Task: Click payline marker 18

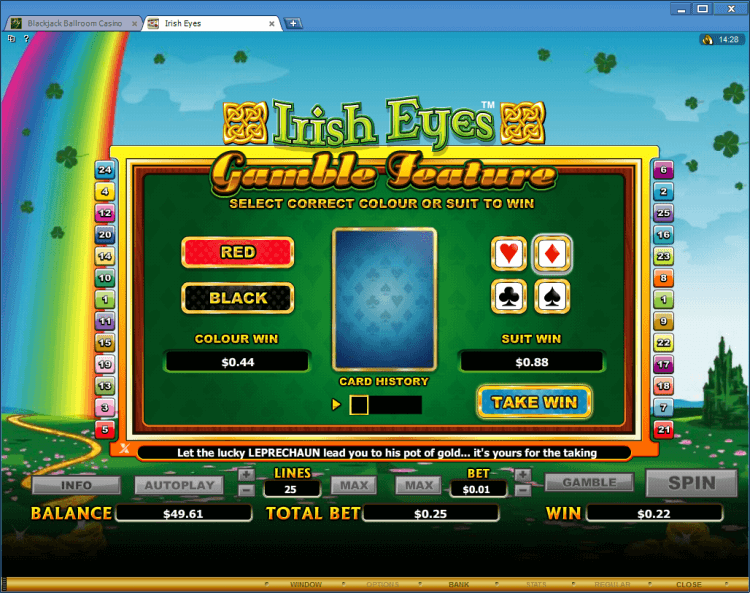Action: tap(663, 385)
